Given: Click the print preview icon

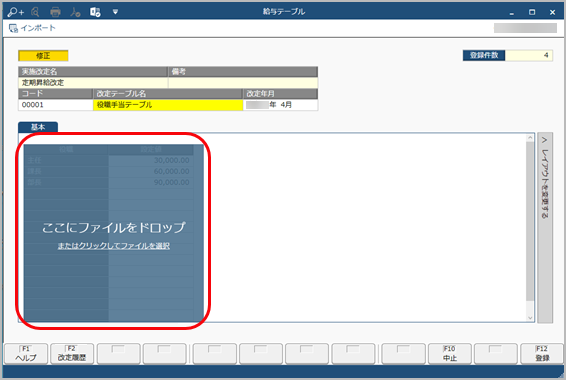Looking at the screenshot, I should click(x=35, y=12).
